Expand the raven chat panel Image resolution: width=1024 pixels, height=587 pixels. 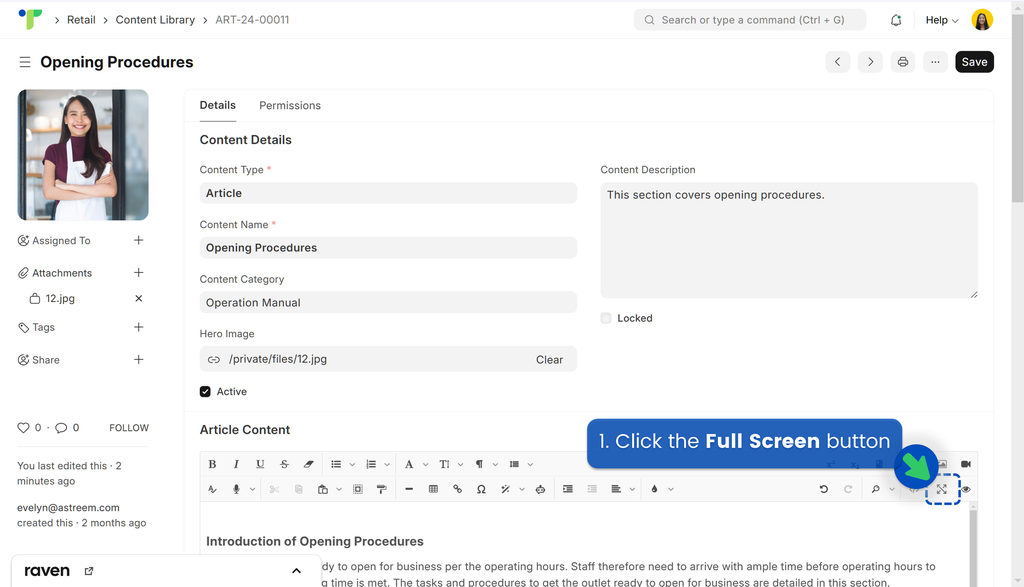point(296,571)
